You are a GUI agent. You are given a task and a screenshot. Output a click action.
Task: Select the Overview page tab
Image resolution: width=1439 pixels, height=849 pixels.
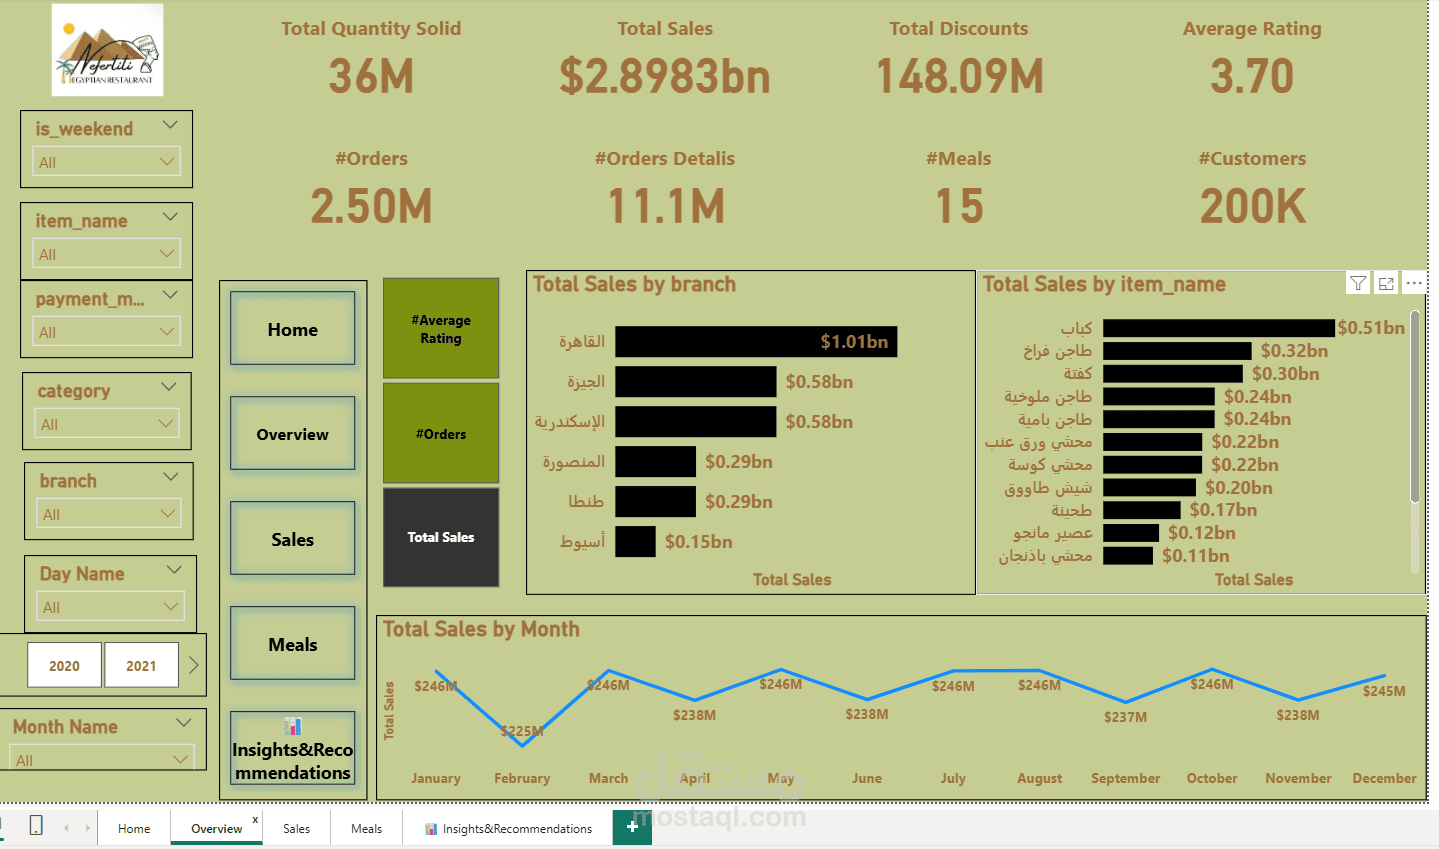(216, 828)
